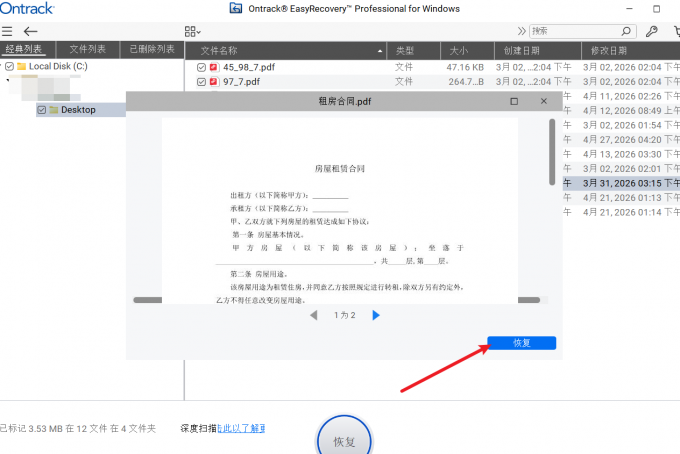Viewport: 680px width, 454px height.
Task: Expand the double-chevron toolbar overflow
Action: click(521, 31)
